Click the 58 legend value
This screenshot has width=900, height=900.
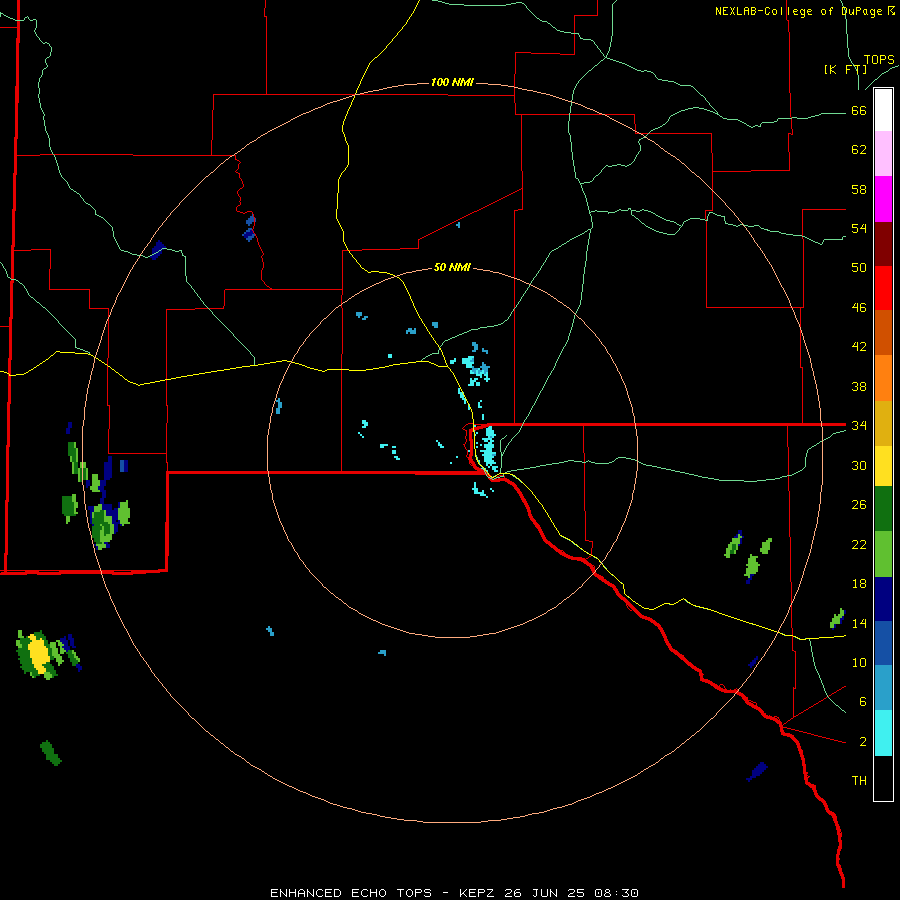[859, 189]
